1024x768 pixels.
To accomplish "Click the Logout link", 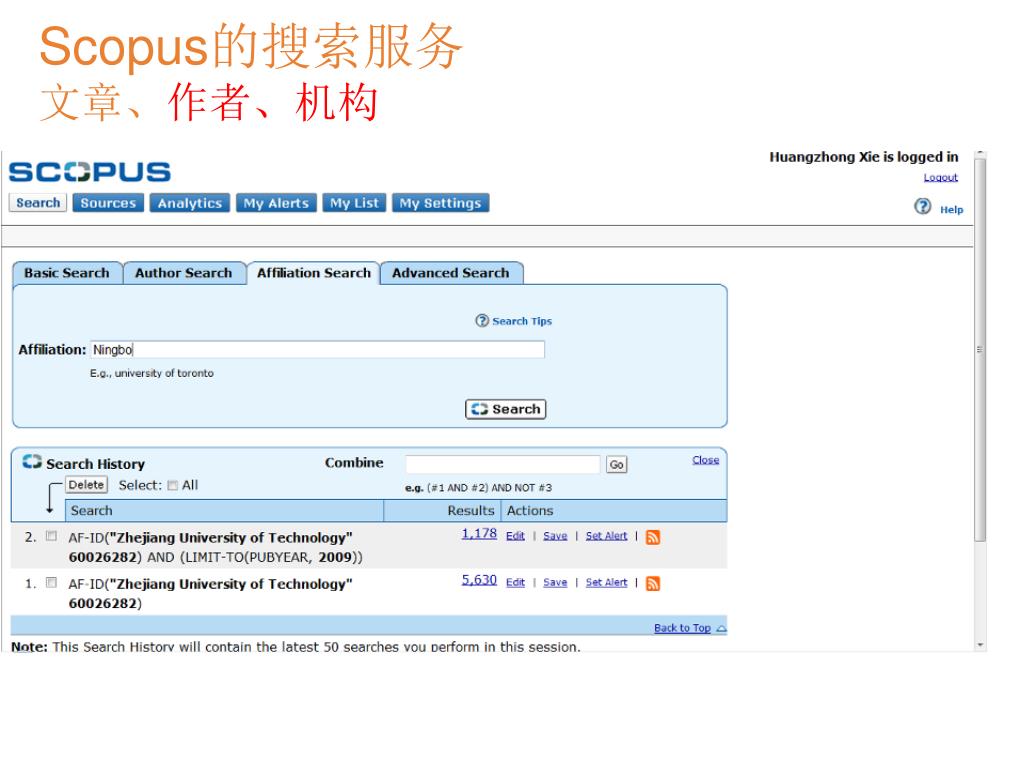I will coord(940,178).
